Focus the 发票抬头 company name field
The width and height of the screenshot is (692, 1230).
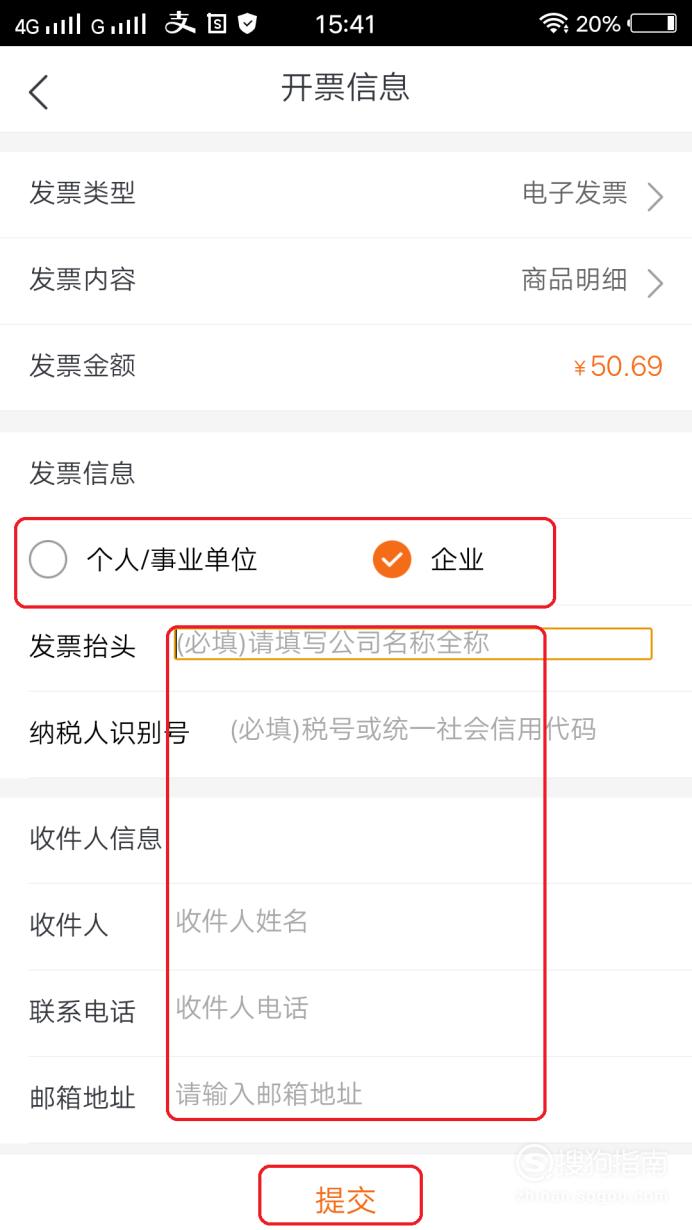[414, 643]
